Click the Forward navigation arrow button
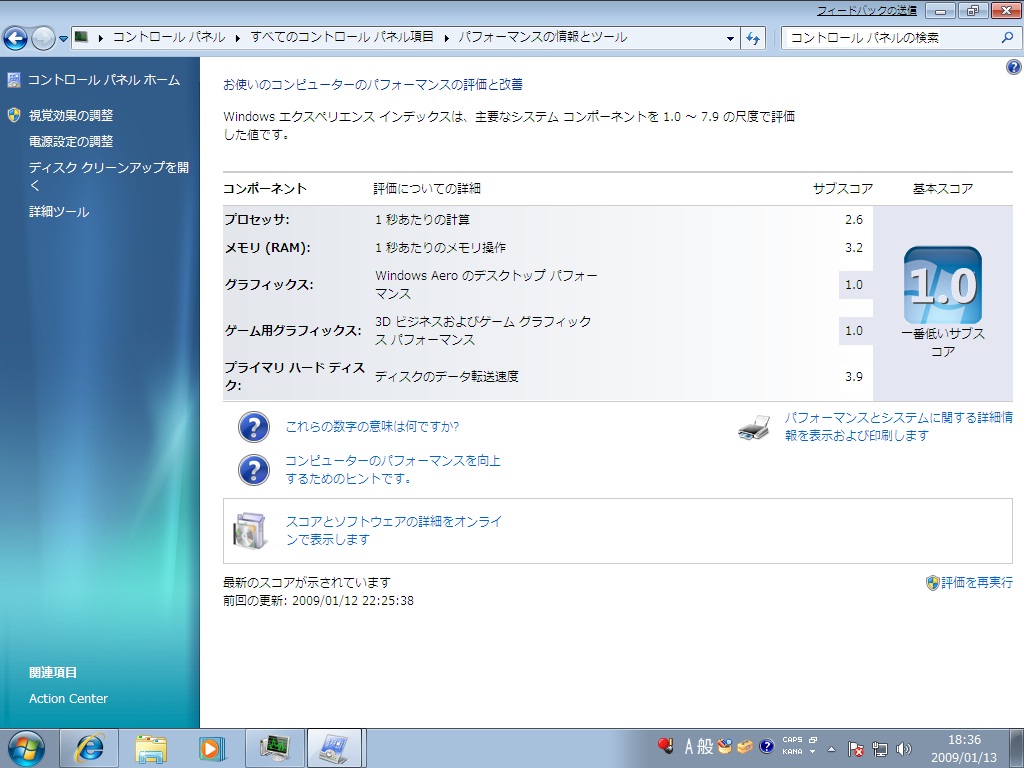 pos(43,39)
